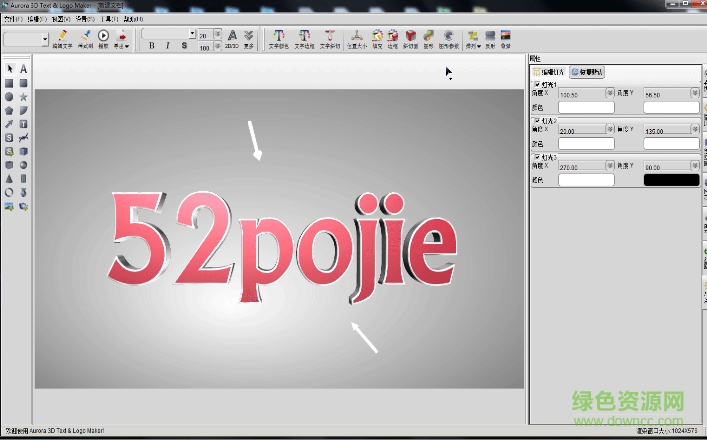The height and width of the screenshot is (440, 707).
Task: Select the arrow pointer tool in toolbox
Action: click(x=9, y=69)
